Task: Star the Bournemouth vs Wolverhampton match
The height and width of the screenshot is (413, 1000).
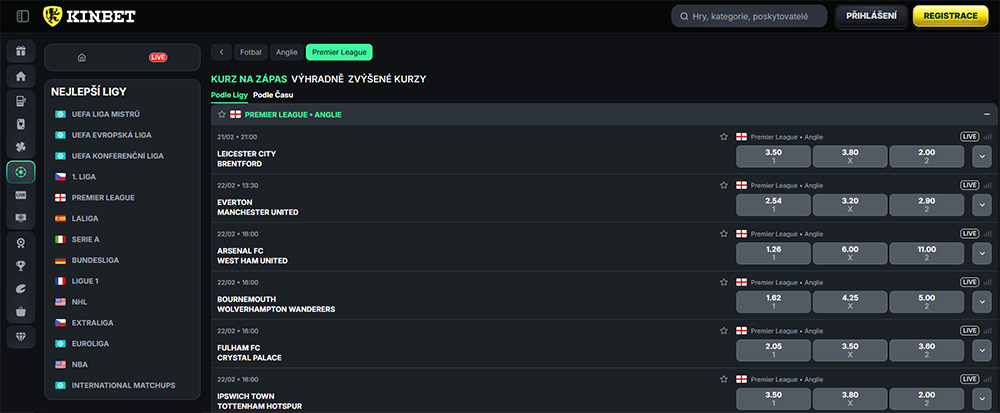Action: coord(723,282)
